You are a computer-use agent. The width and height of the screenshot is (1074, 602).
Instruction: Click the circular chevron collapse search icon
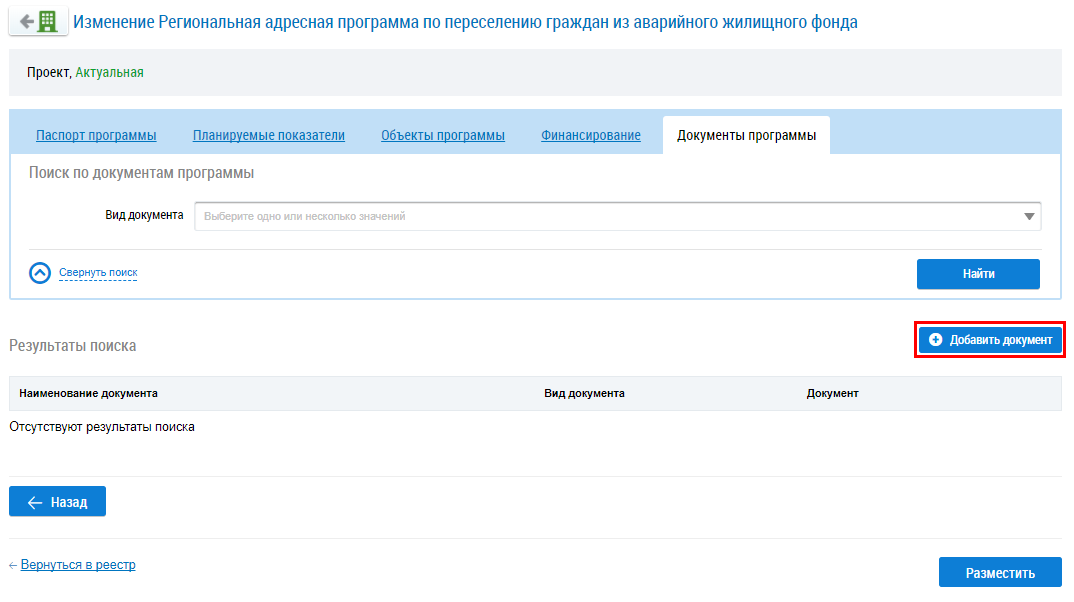[x=40, y=273]
